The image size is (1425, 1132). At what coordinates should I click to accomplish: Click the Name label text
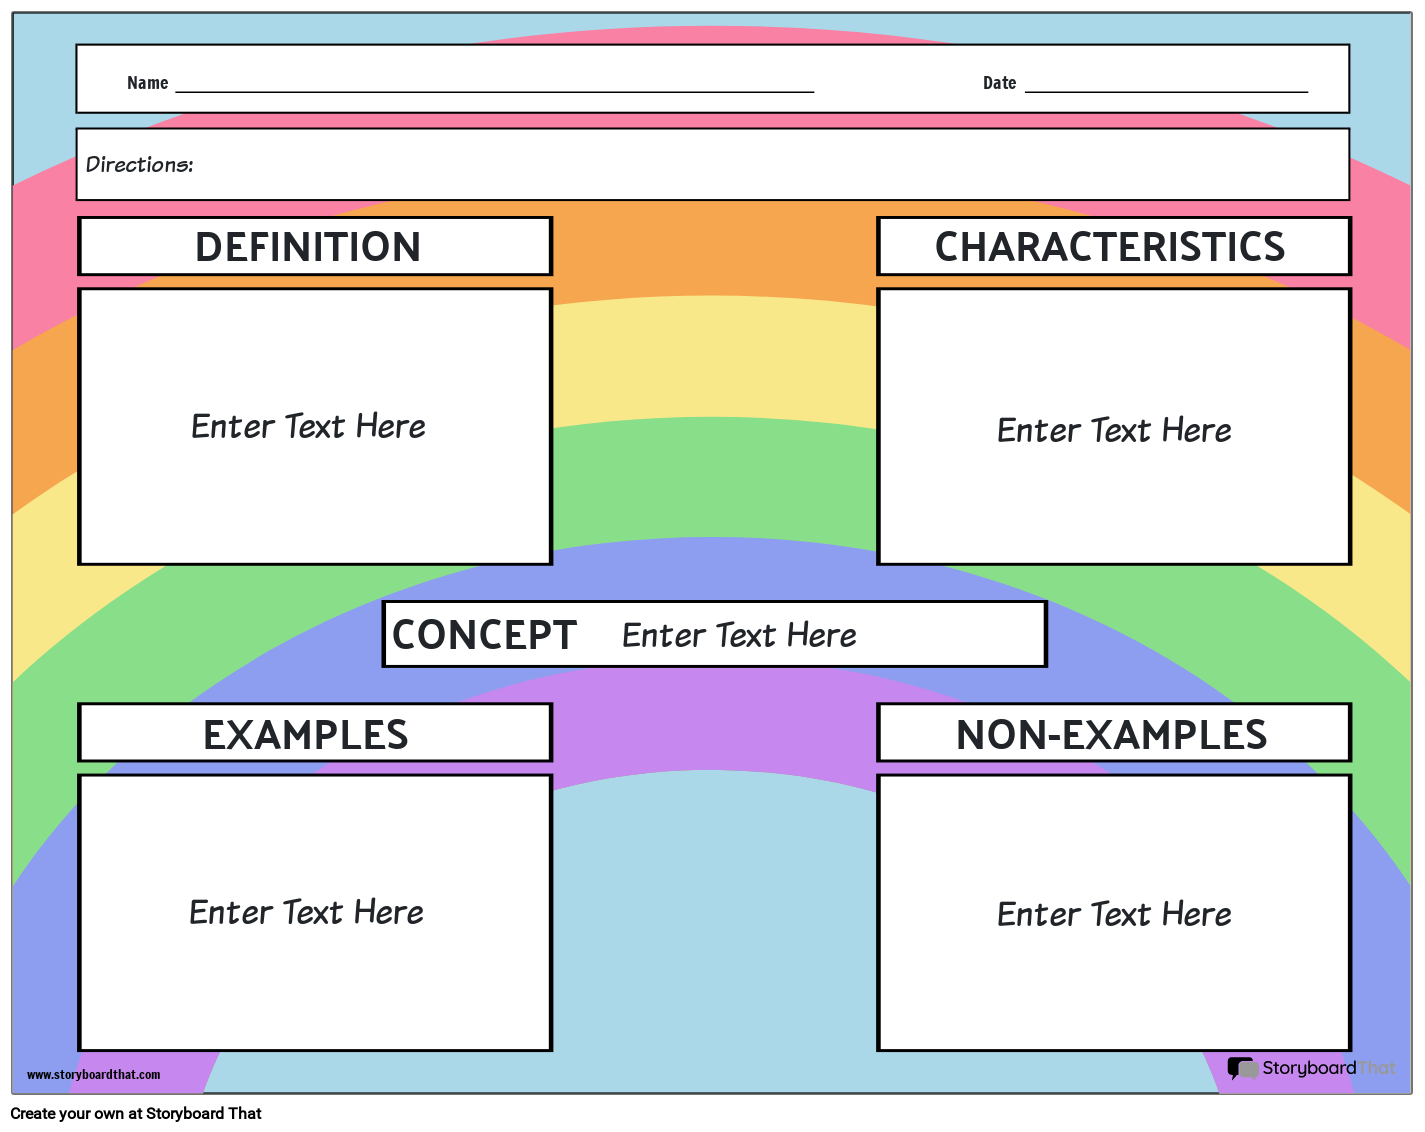(147, 83)
